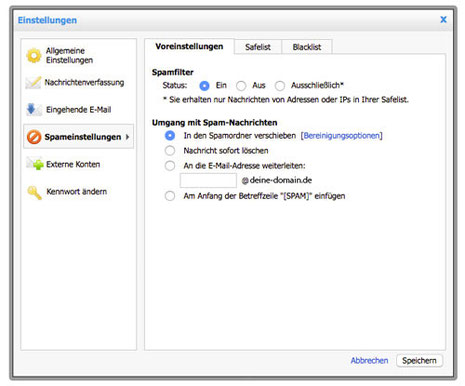Click the key icon for Kennwort ändern
Image resolution: width=465 pixels, height=386 pixels.
tap(34, 192)
